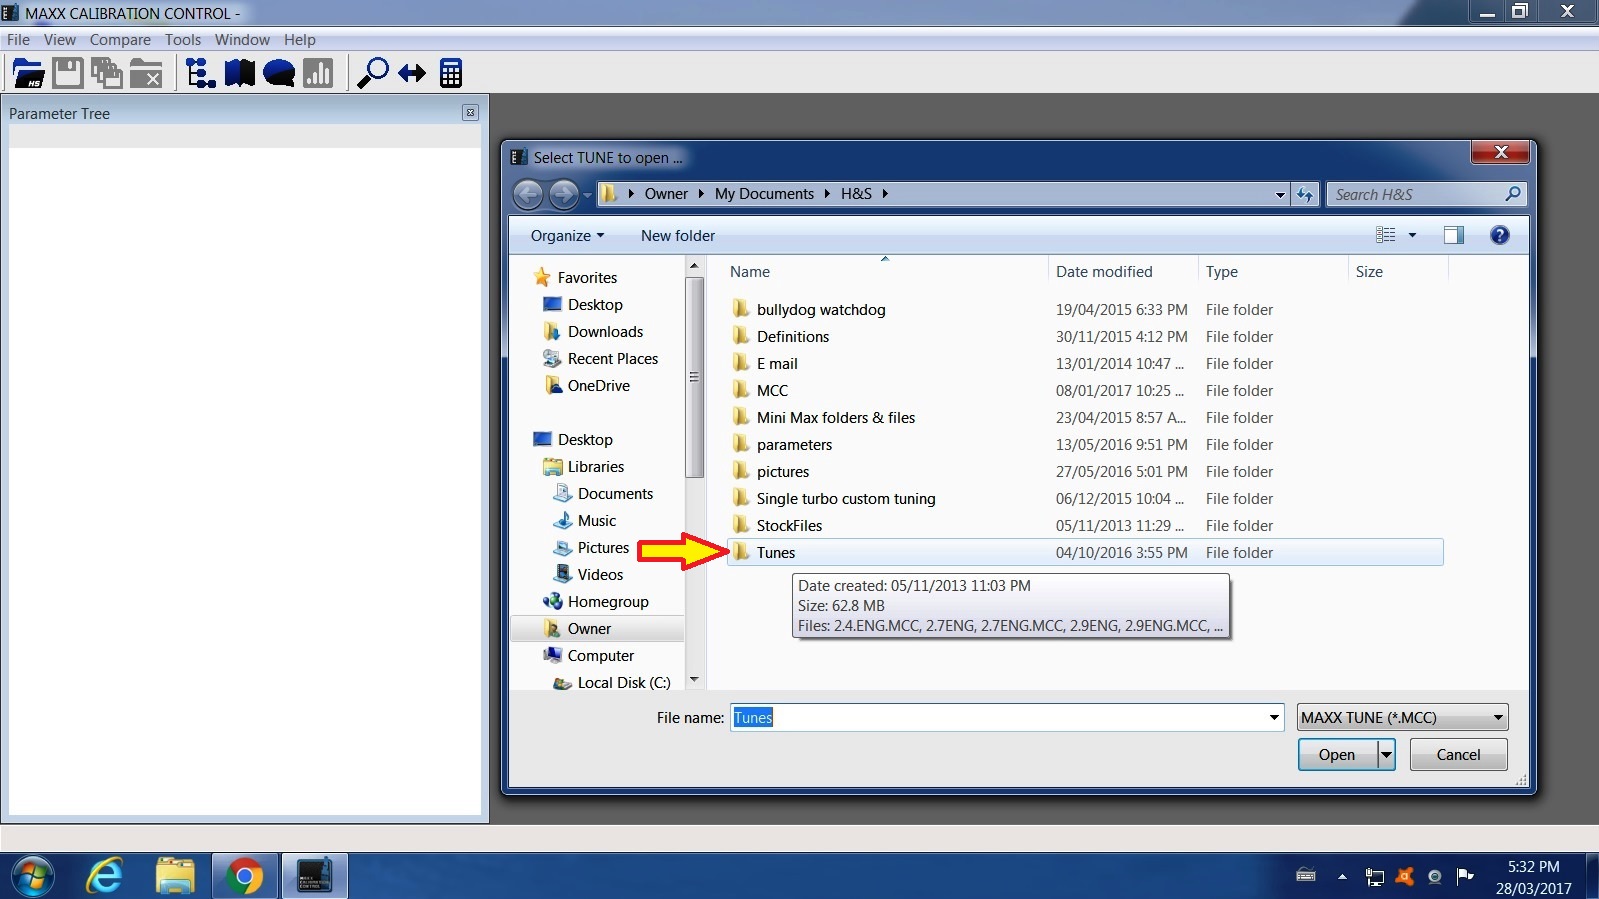Expand the view options dropdown arrow
The height and width of the screenshot is (899, 1599).
(1412, 236)
